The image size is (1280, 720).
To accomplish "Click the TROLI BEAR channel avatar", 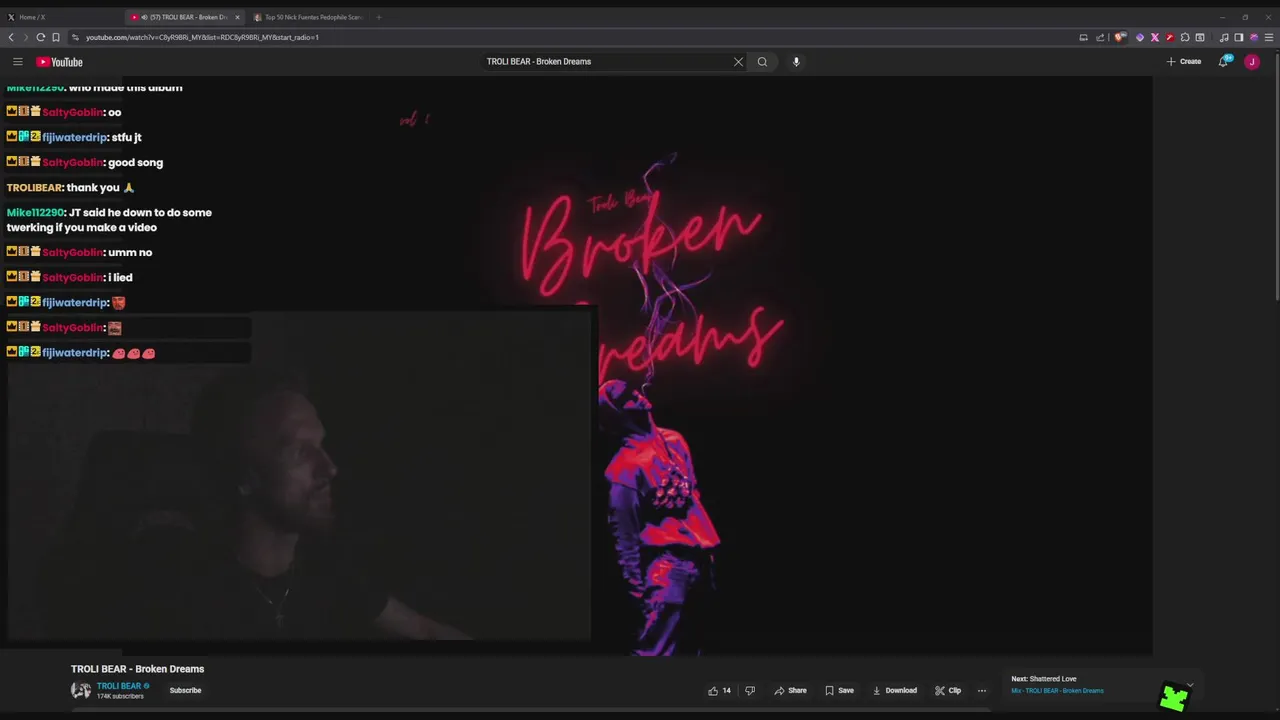I will (81, 690).
